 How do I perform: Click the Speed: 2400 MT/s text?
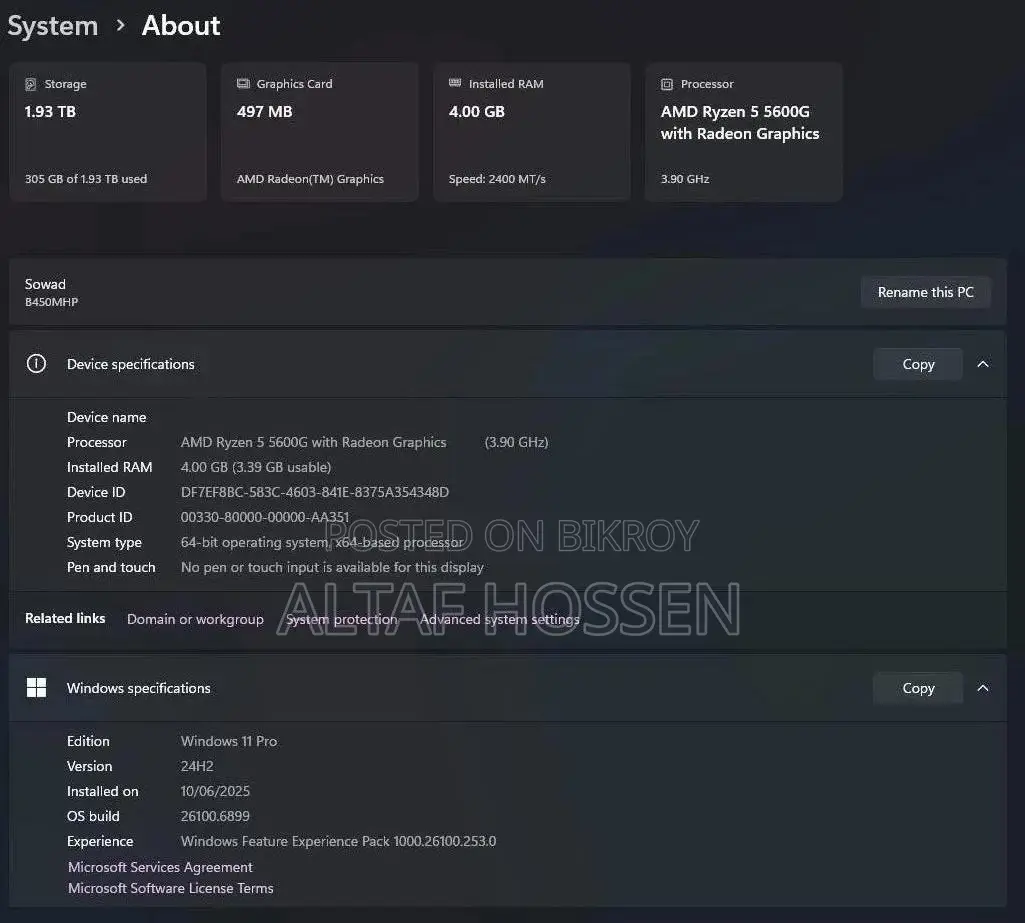point(497,178)
